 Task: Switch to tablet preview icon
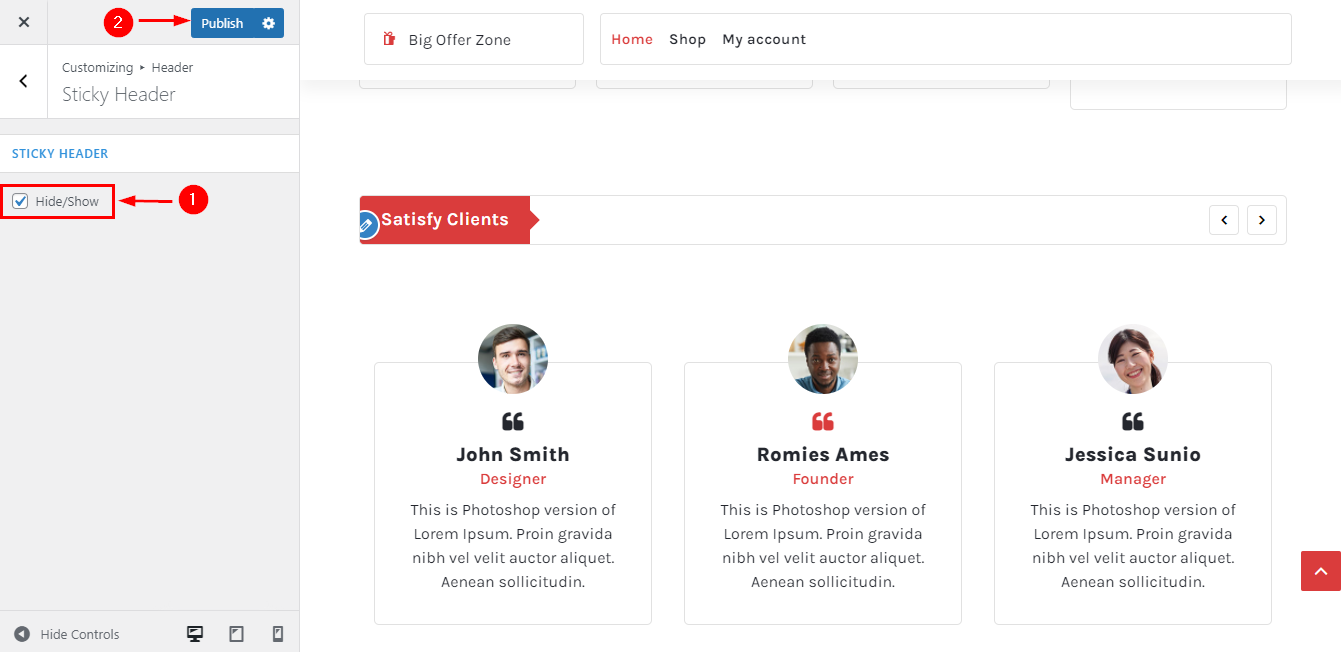237,634
